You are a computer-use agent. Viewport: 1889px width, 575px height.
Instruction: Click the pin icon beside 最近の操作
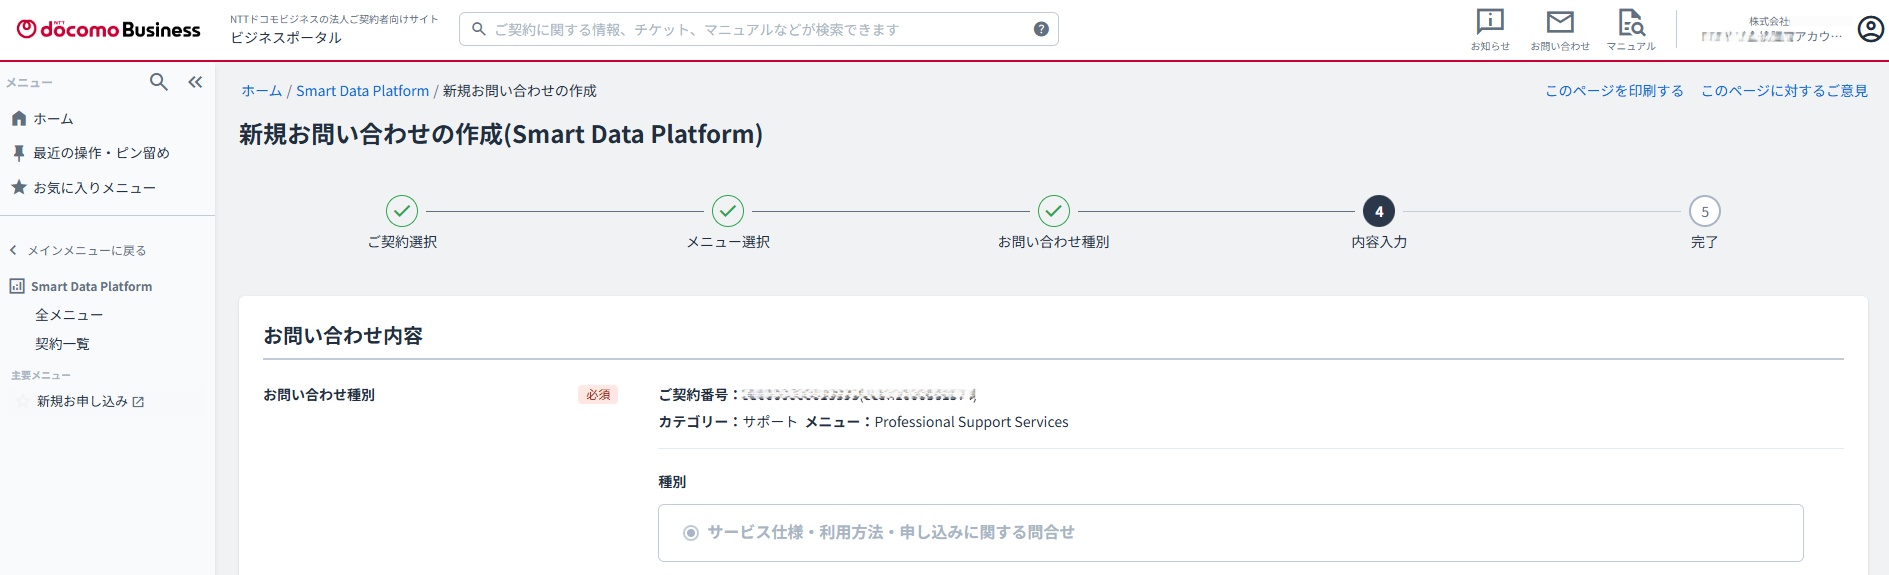coord(19,153)
